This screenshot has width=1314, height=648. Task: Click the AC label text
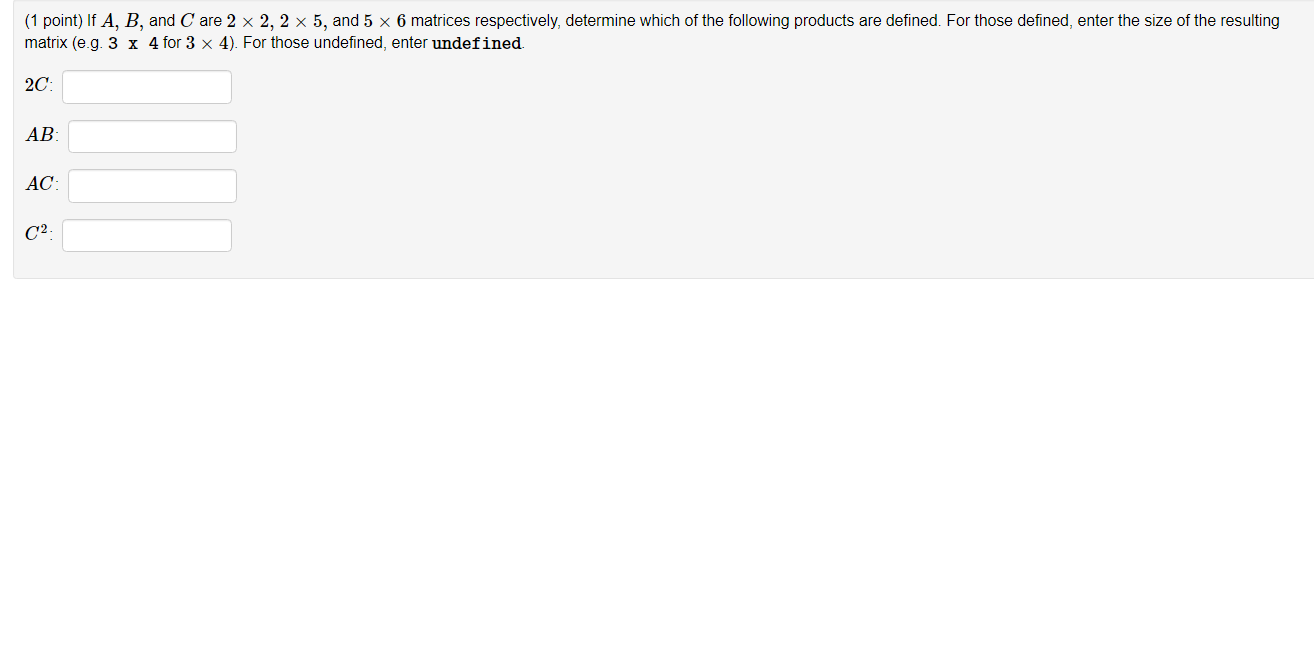[40, 184]
